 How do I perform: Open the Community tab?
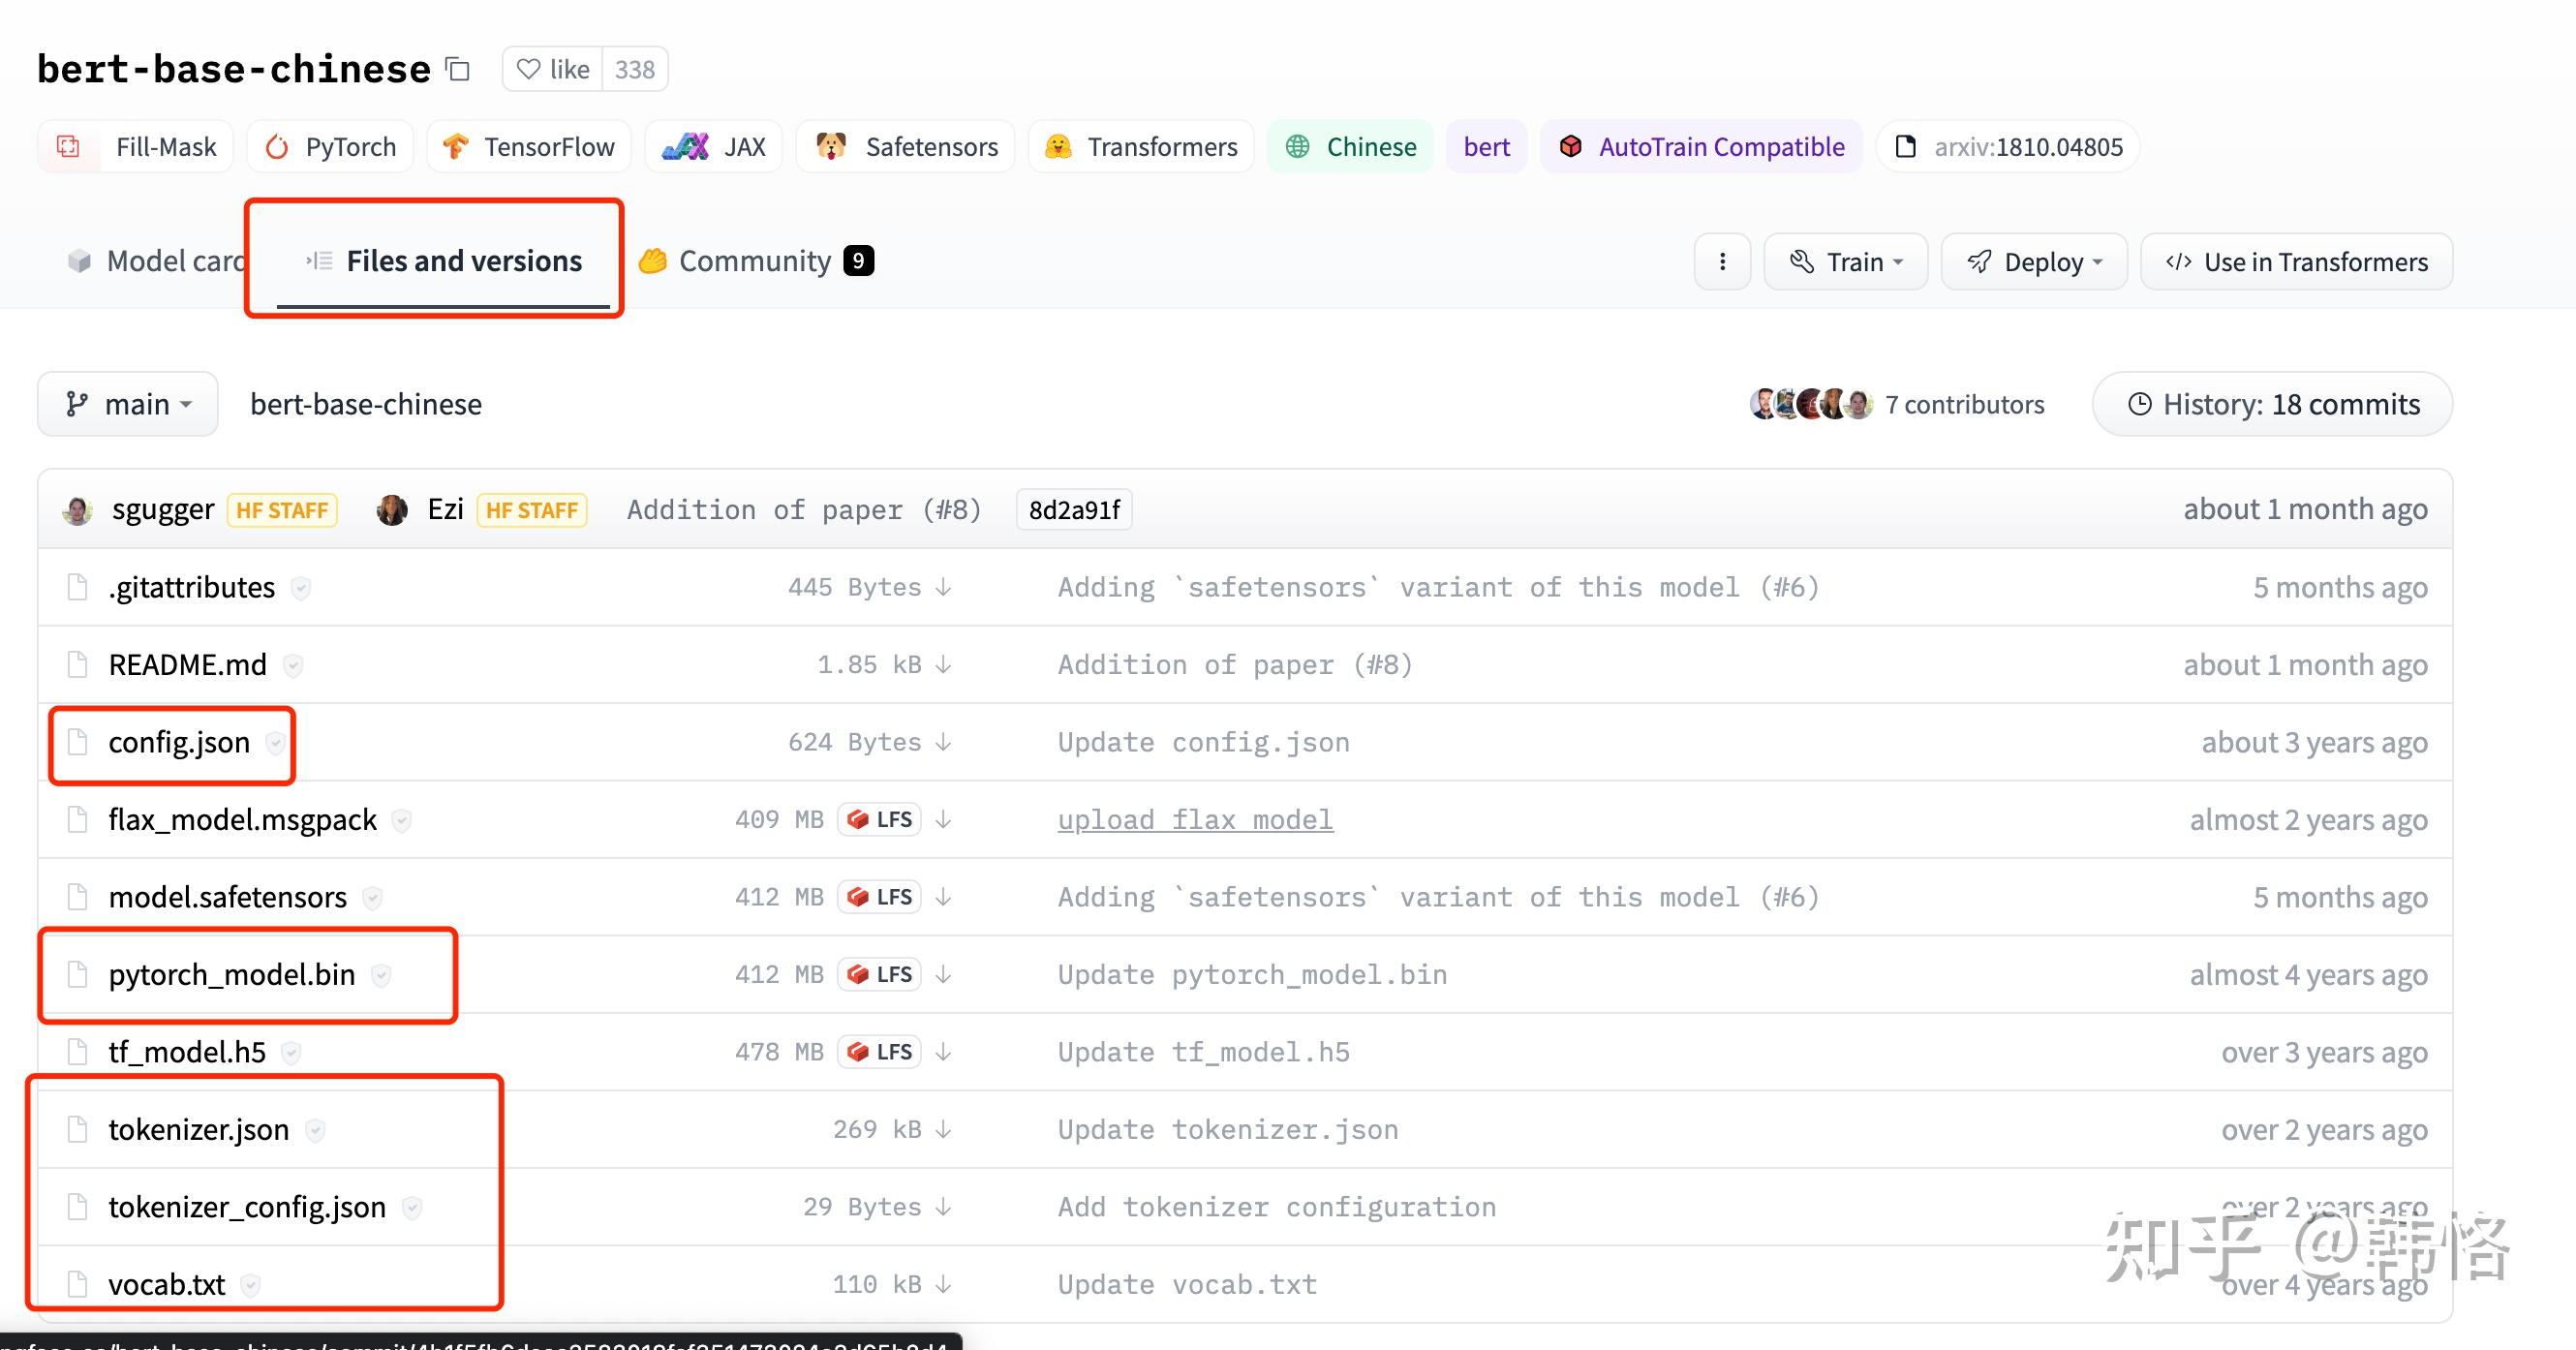point(755,261)
